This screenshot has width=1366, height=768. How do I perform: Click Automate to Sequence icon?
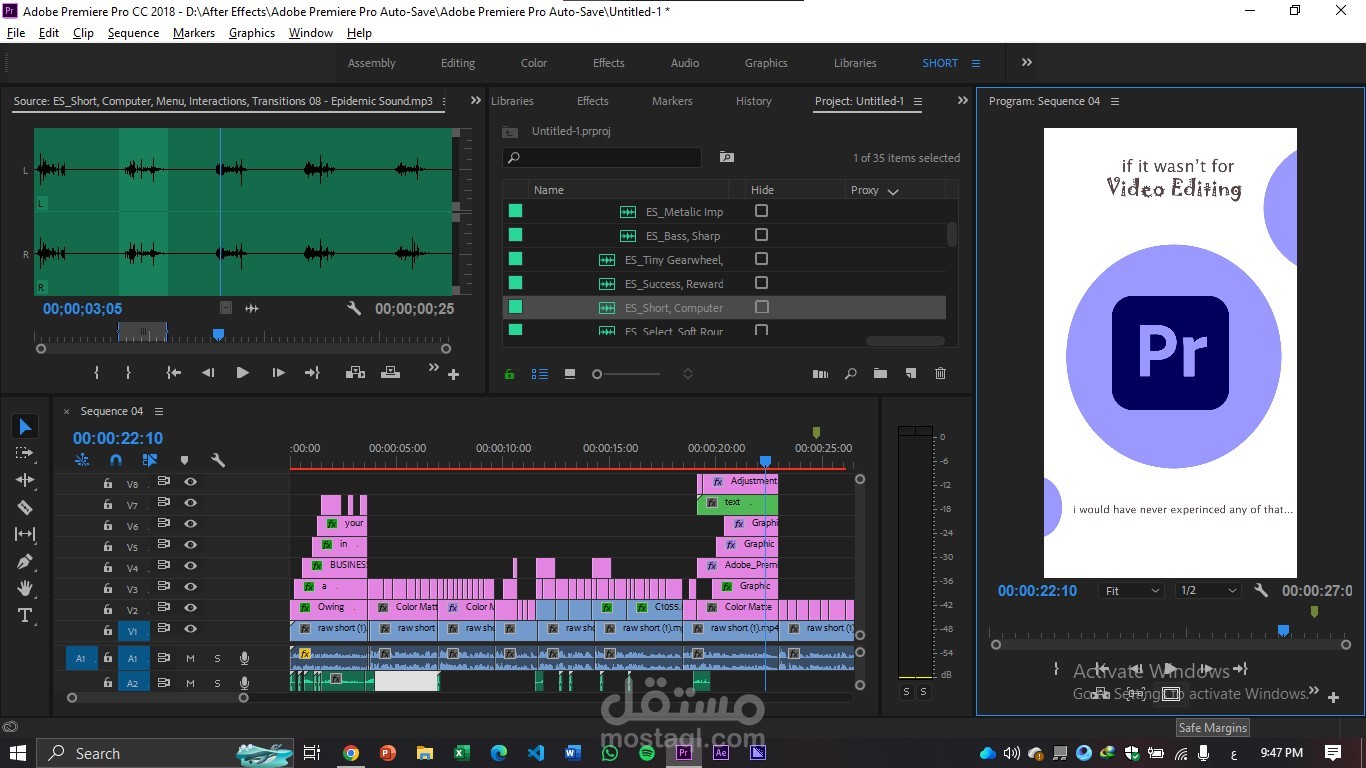tap(820, 374)
